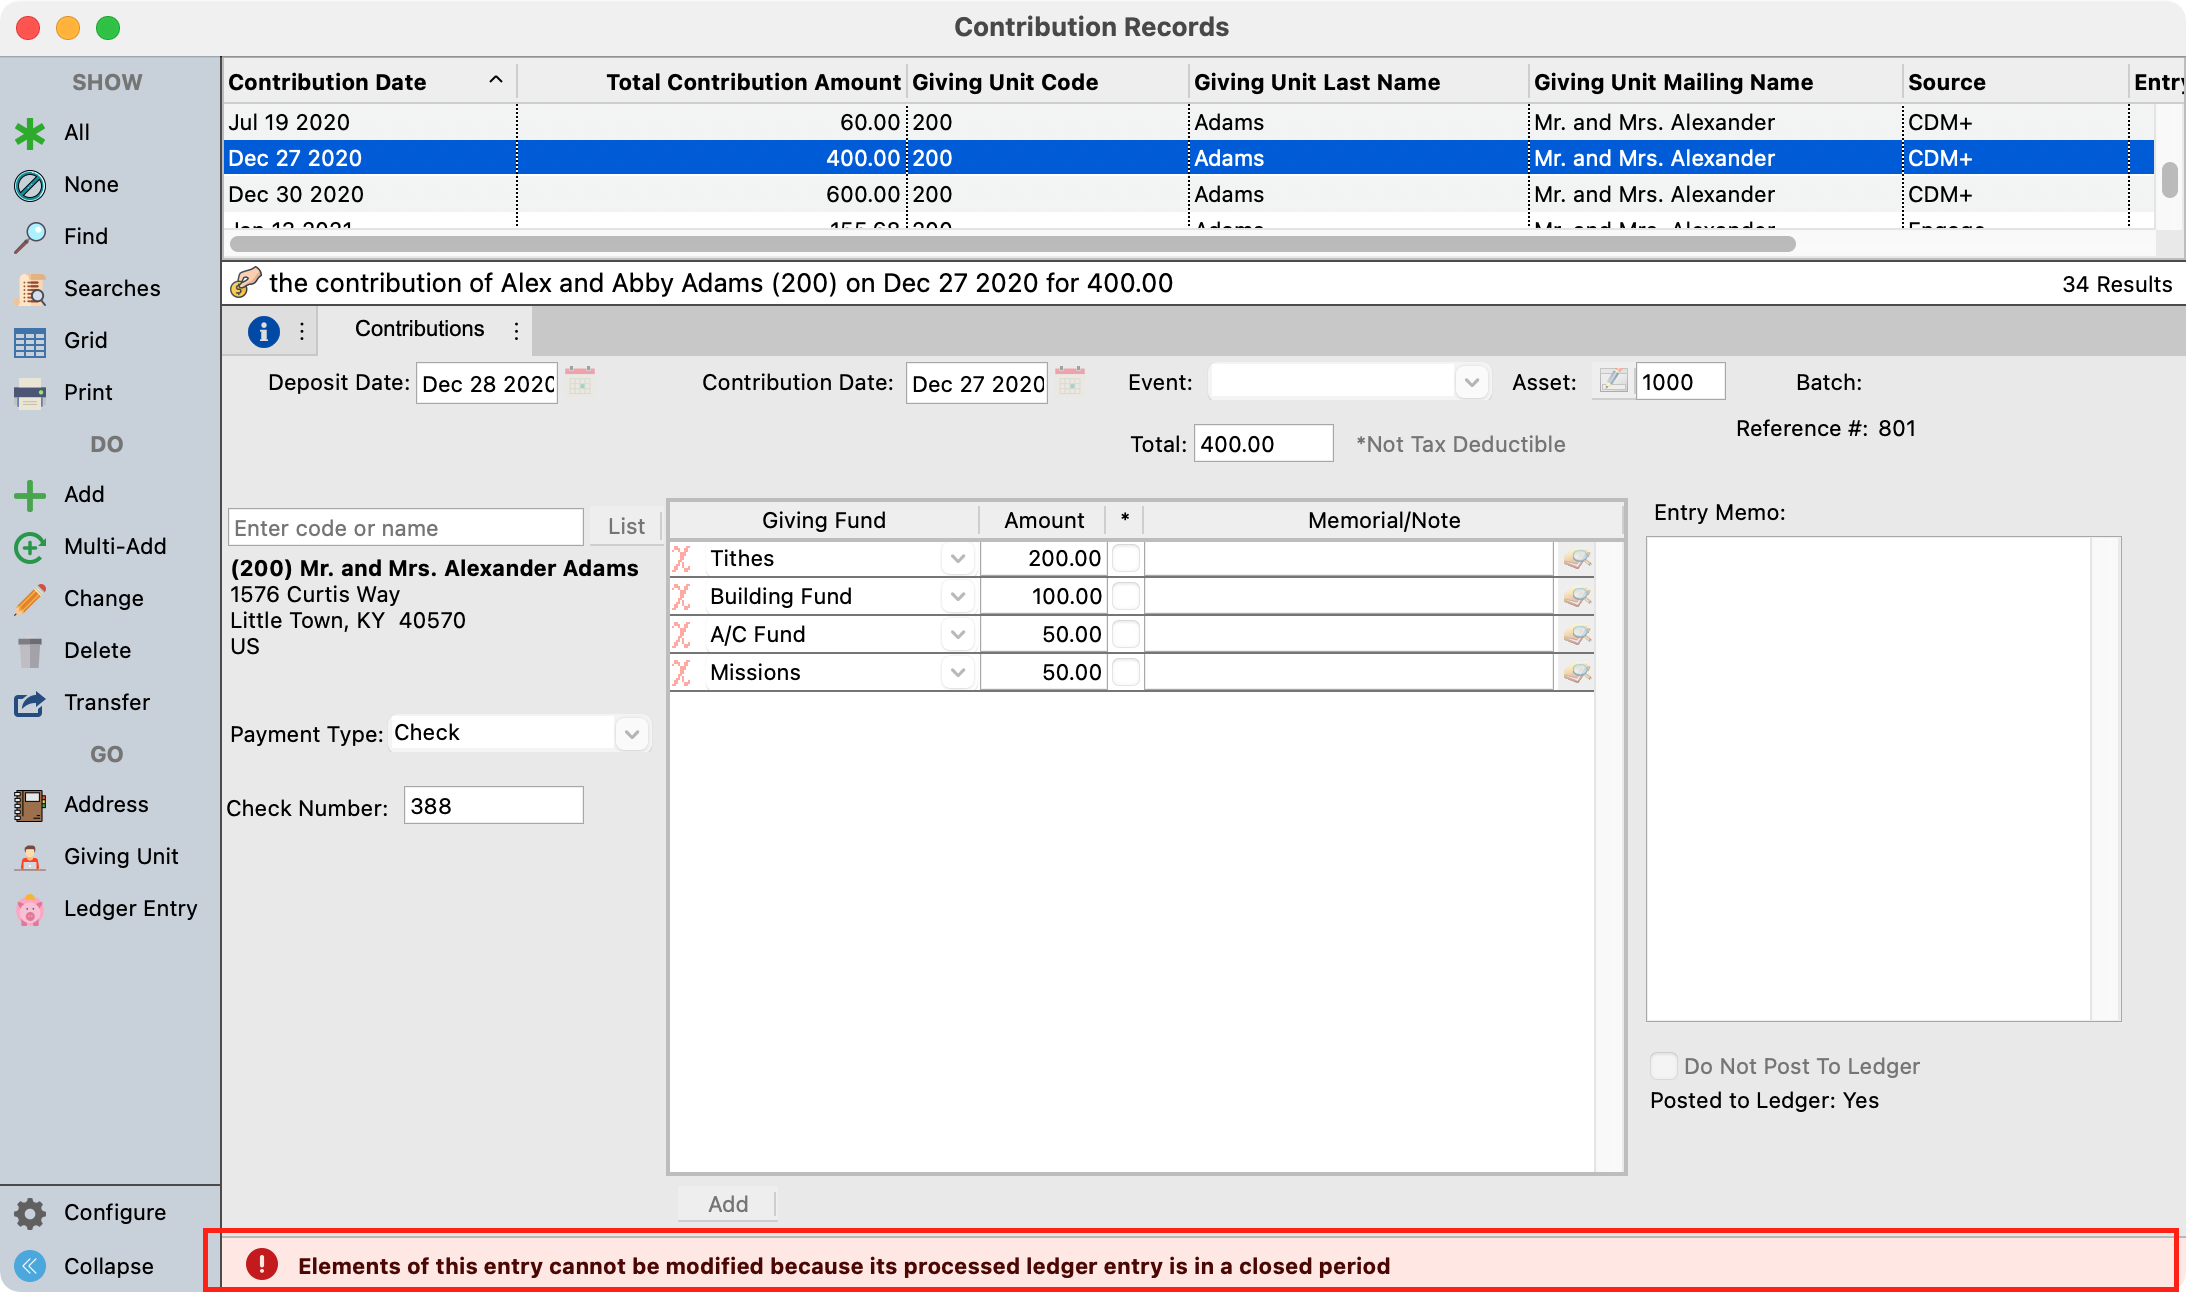Viewport: 2186px width, 1292px height.
Task: Check the Building Fund asterisk checkbox
Action: click(x=1125, y=597)
